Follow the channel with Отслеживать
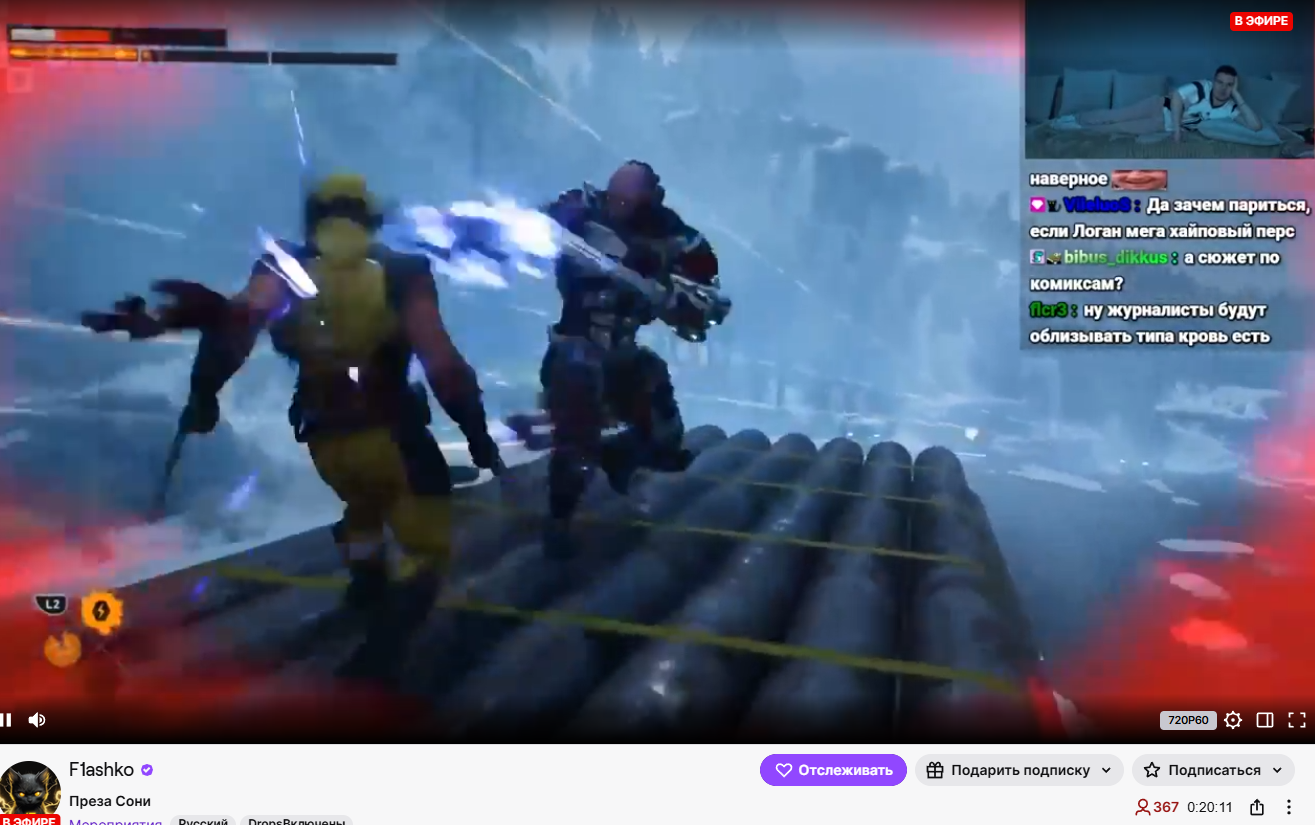 833,770
